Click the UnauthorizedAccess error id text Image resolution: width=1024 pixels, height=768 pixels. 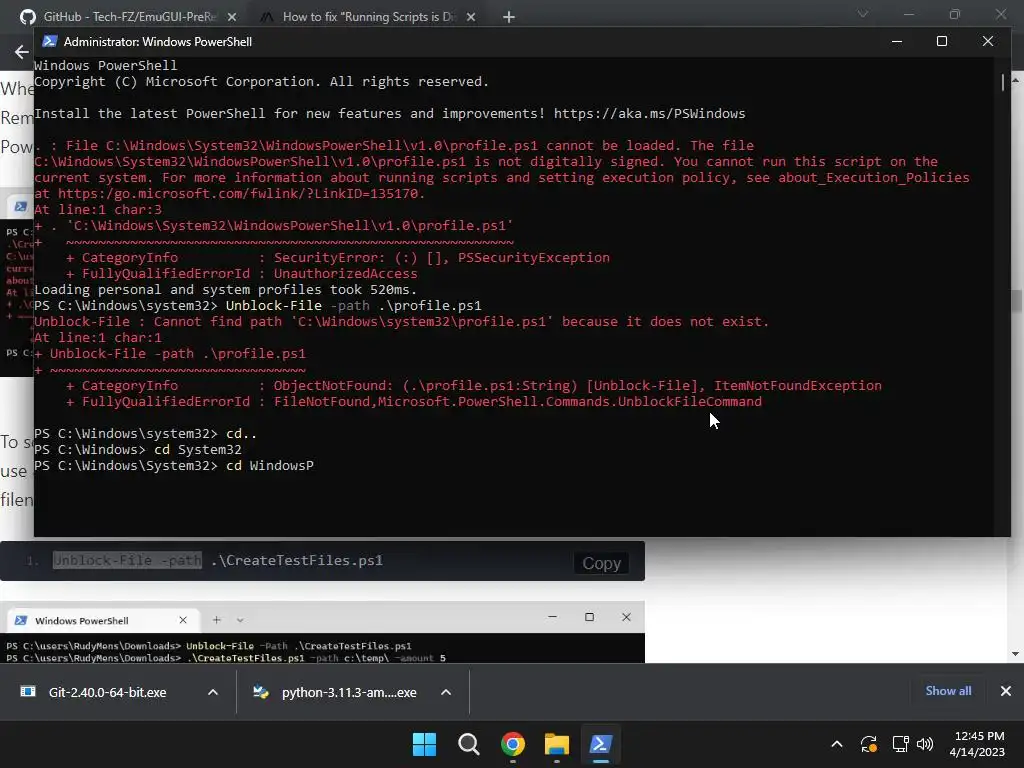tap(345, 274)
